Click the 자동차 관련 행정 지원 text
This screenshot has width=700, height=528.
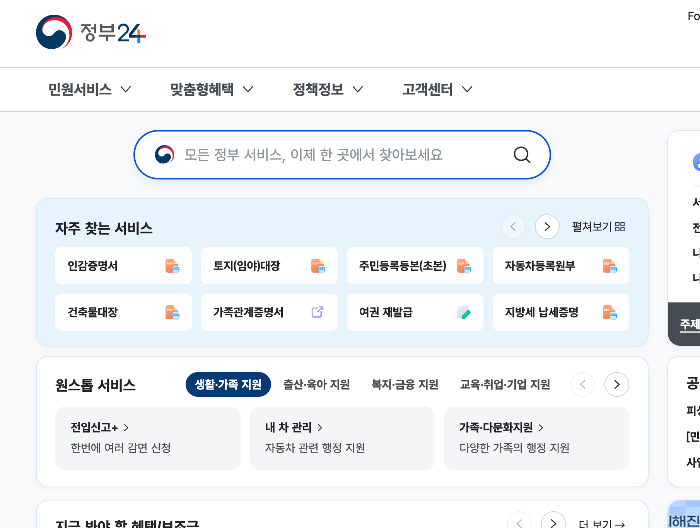315,448
